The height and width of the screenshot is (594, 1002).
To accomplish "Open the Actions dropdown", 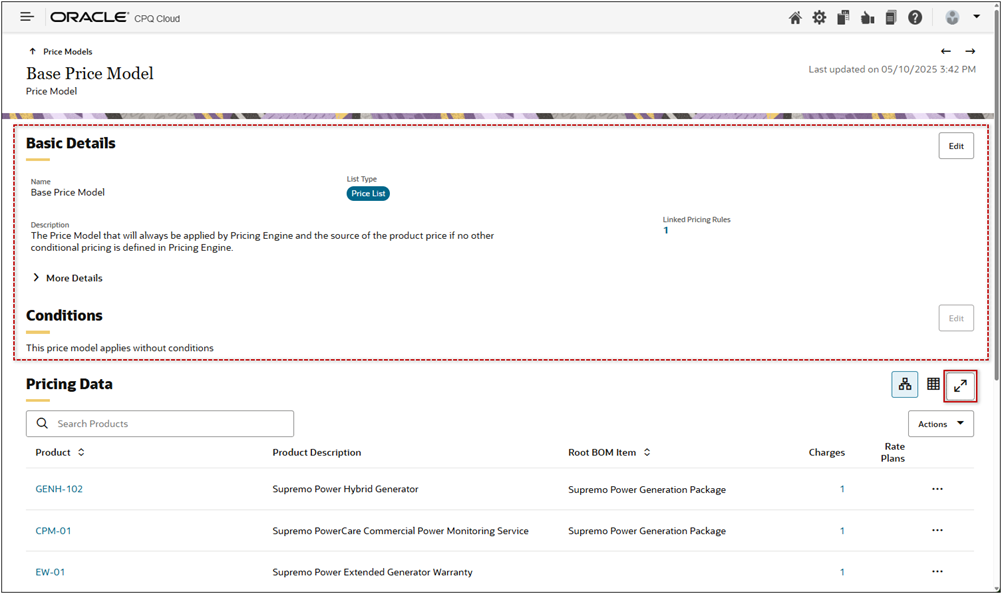I will tap(940, 424).
